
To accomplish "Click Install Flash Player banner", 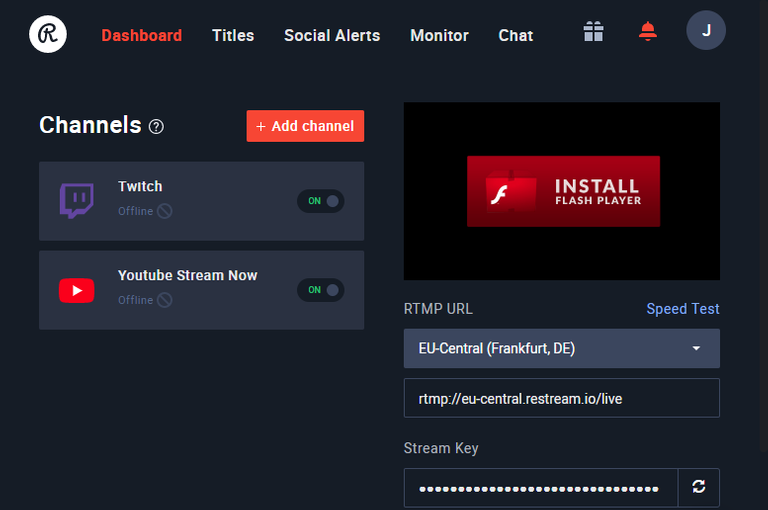I will pos(563,192).
